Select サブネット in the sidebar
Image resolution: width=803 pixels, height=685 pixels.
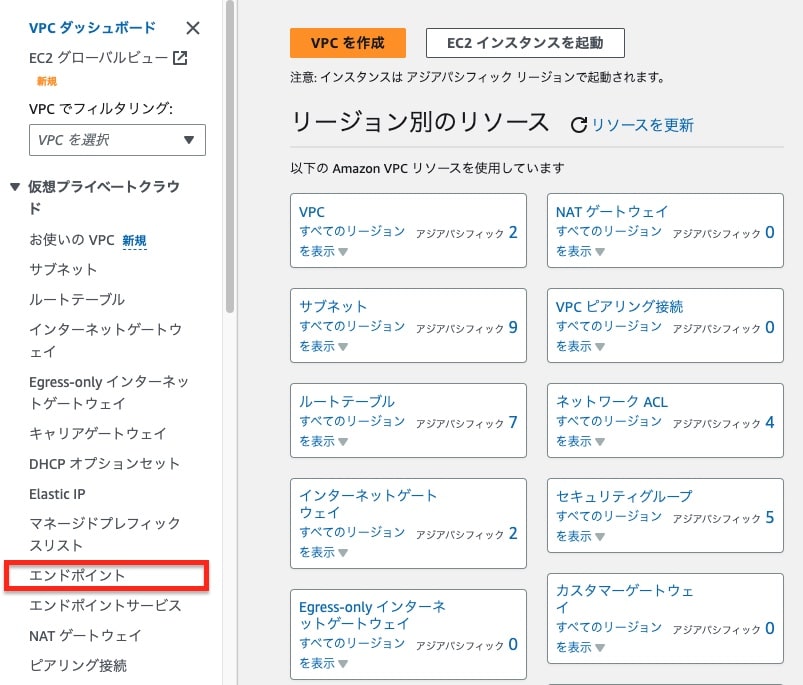pyautogui.click(x=63, y=269)
